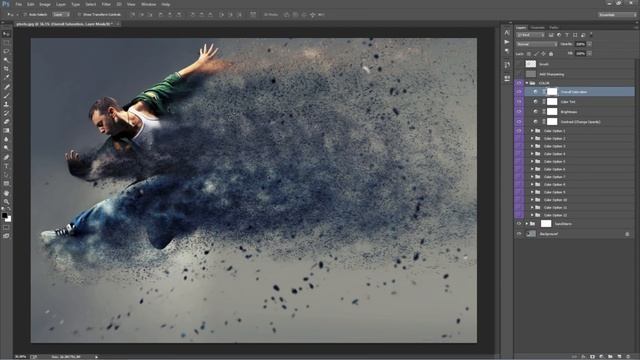Collapse the COLOR group
The image size is (640, 360).
pos(527,83)
